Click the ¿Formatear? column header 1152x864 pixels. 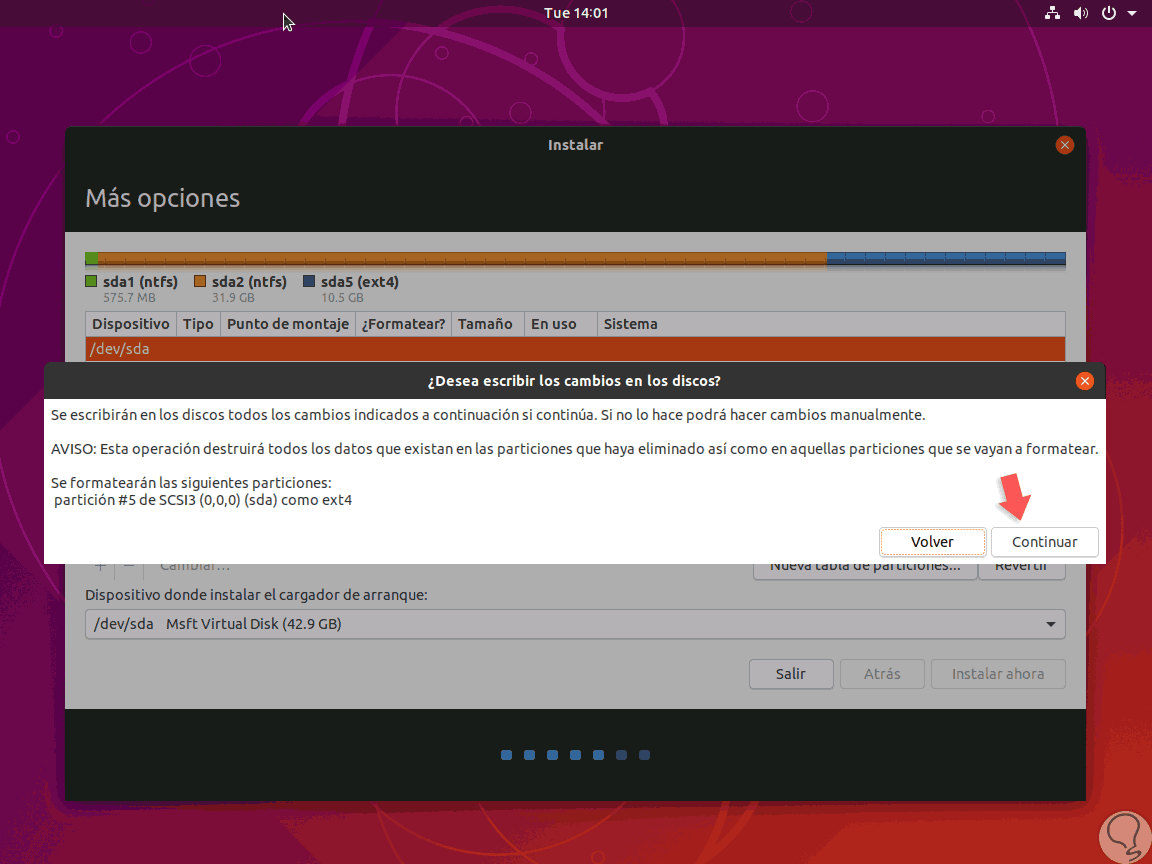tap(403, 324)
